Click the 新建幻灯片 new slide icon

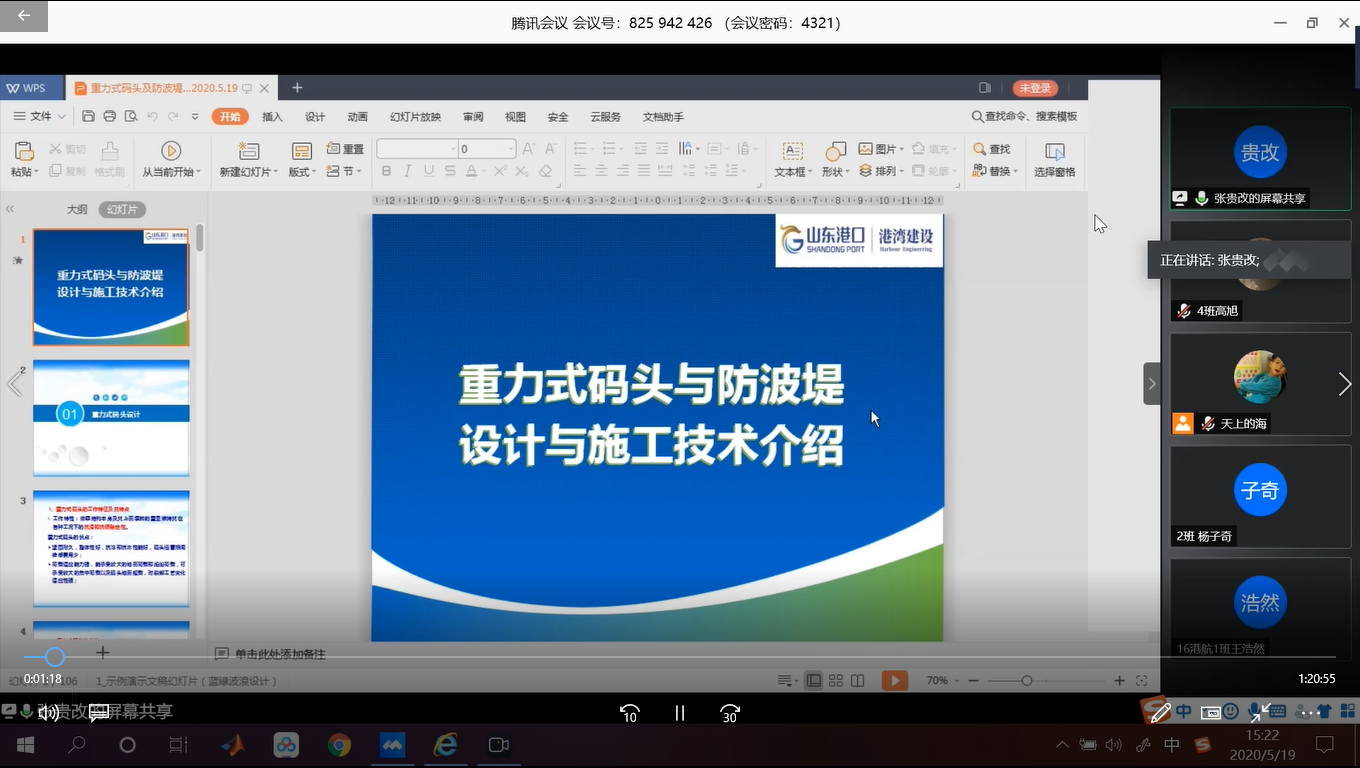coord(248,151)
